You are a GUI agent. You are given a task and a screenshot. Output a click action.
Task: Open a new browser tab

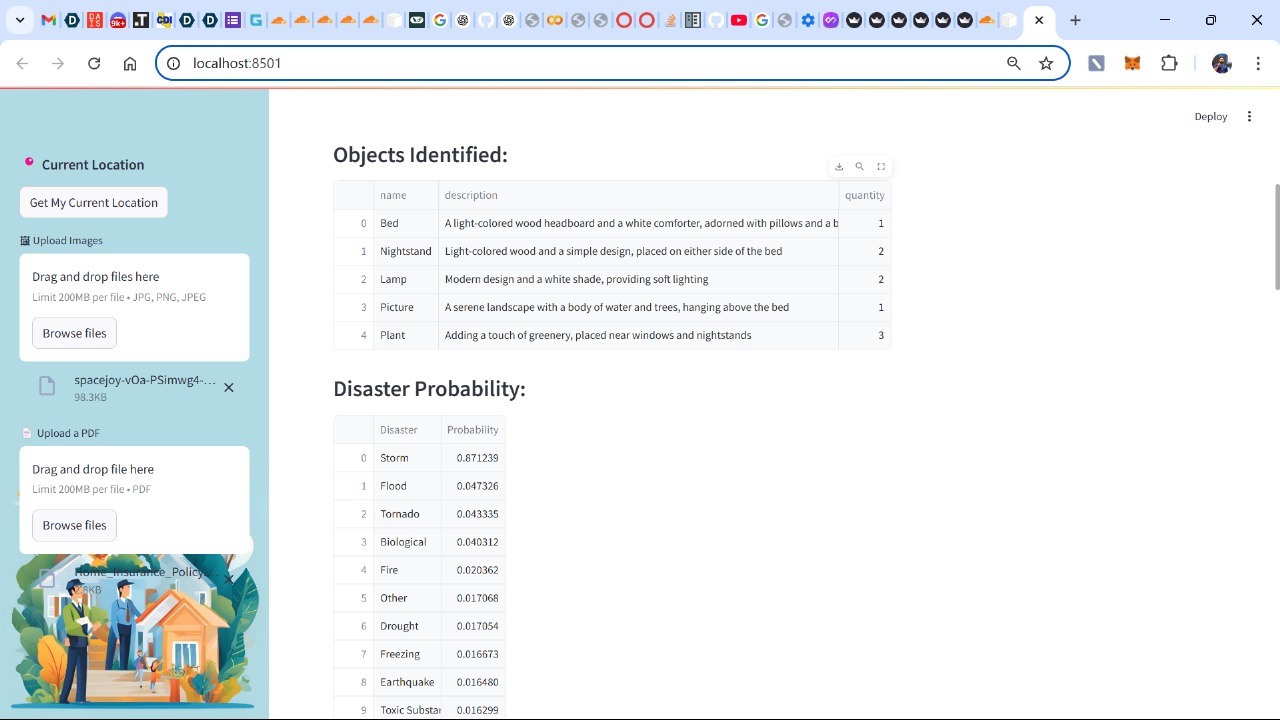click(x=1075, y=20)
